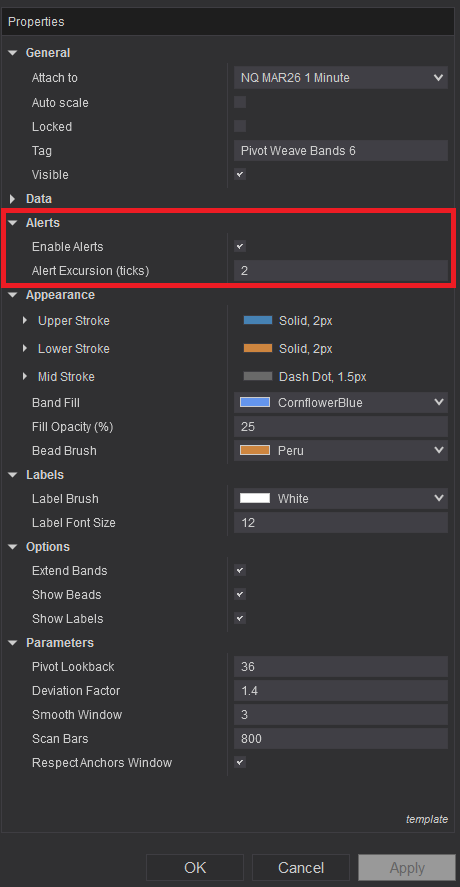Expand the Lower Stroke settings
460x887 pixels.
point(25,348)
